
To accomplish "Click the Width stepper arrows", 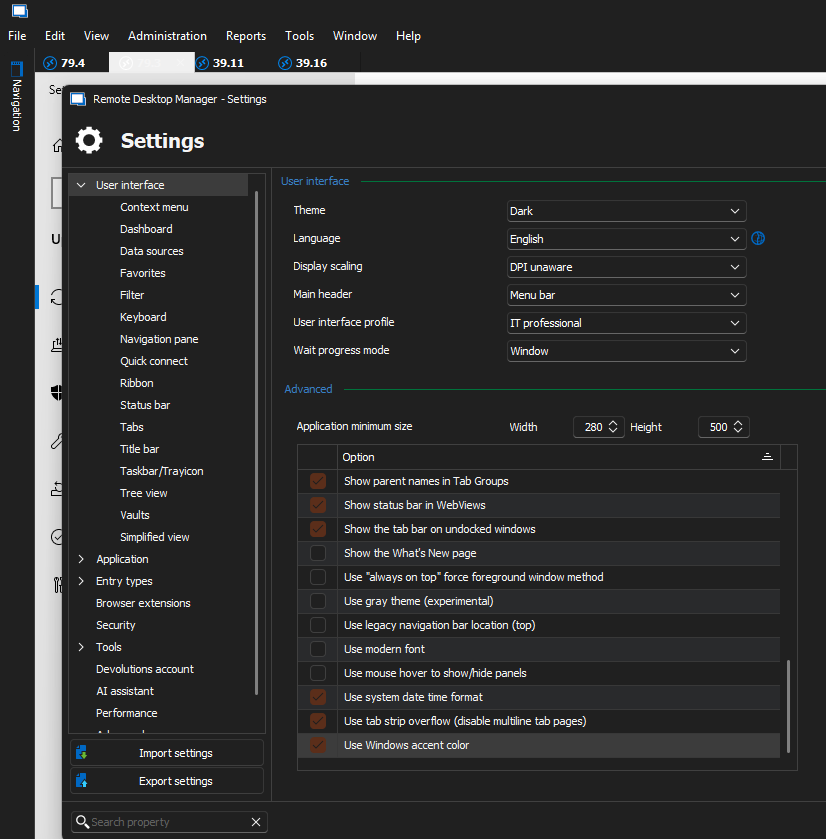I will pos(614,427).
